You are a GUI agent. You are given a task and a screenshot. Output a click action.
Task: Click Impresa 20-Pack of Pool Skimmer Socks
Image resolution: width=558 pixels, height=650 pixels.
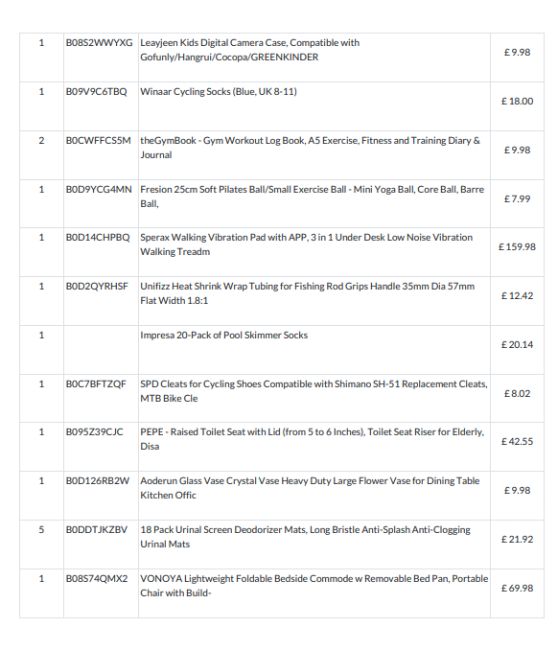coord(224,335)
